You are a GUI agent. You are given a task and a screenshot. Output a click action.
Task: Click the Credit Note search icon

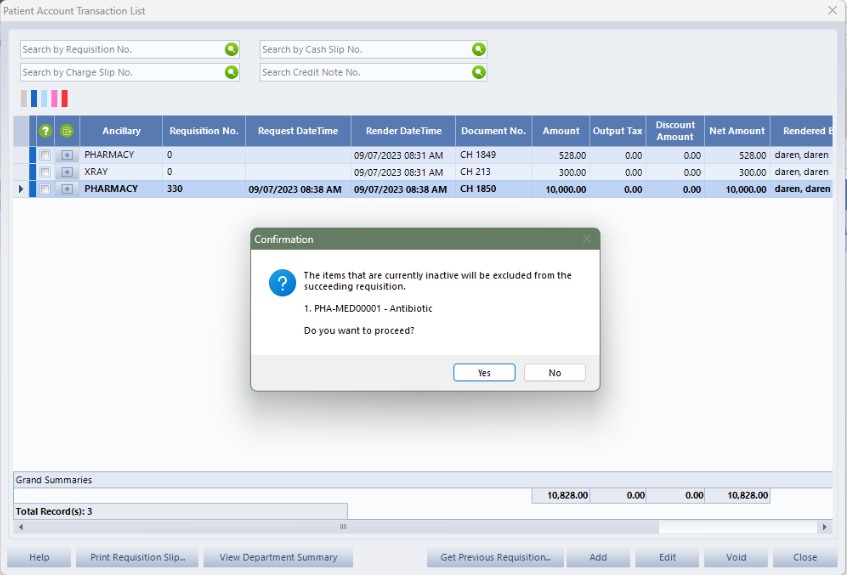[x=479, y=72]
